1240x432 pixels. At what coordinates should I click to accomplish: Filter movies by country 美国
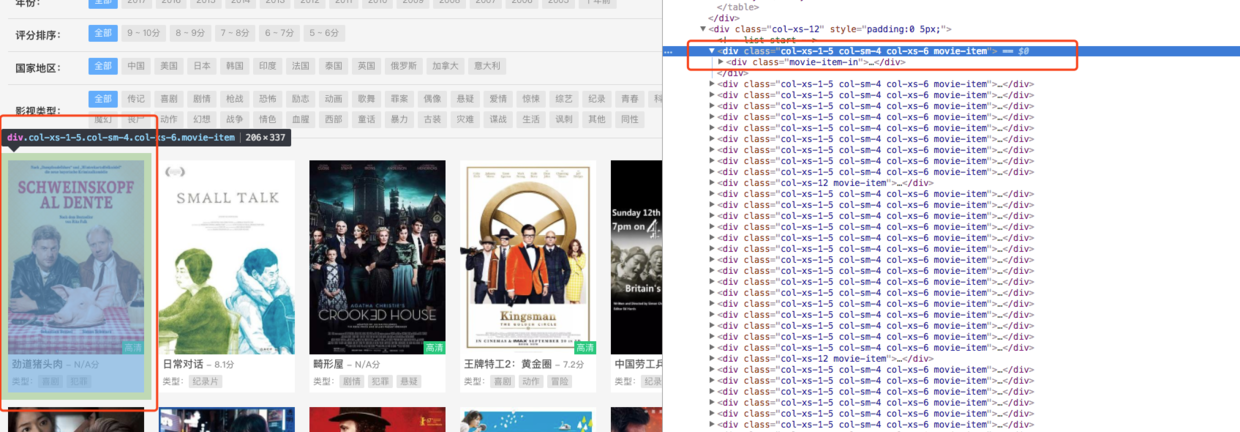click(169, 66)
